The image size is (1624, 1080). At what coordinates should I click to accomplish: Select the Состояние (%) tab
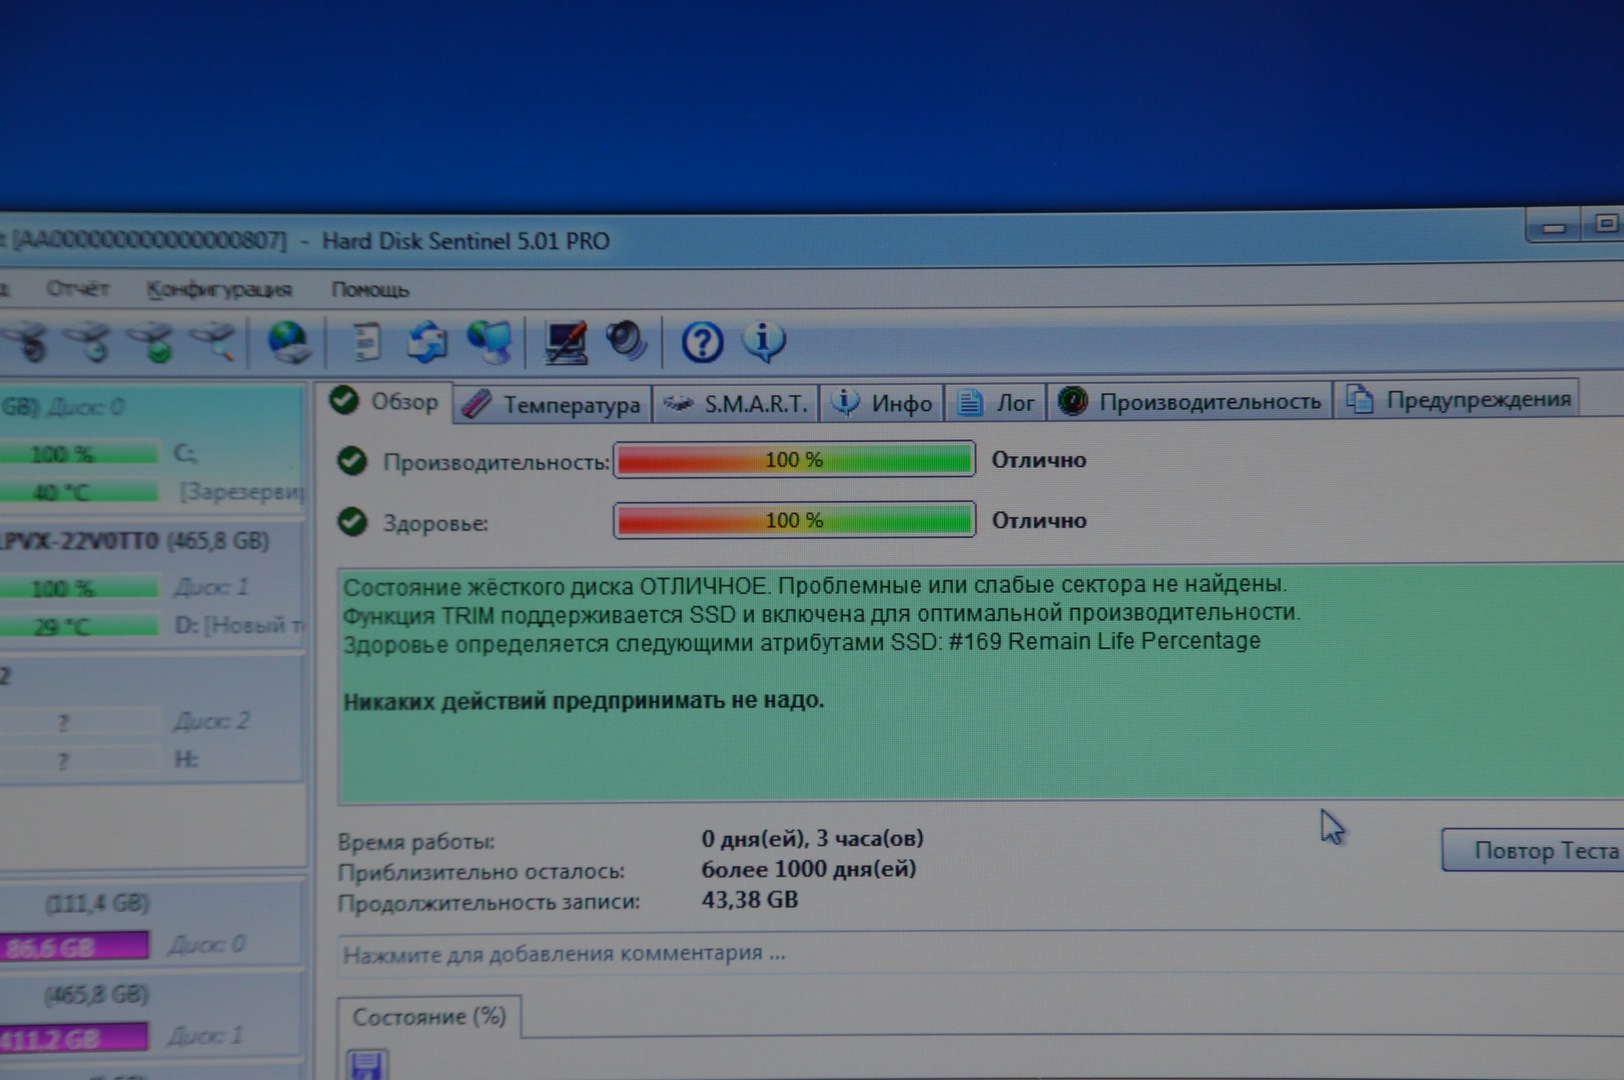click(429, 1017)
